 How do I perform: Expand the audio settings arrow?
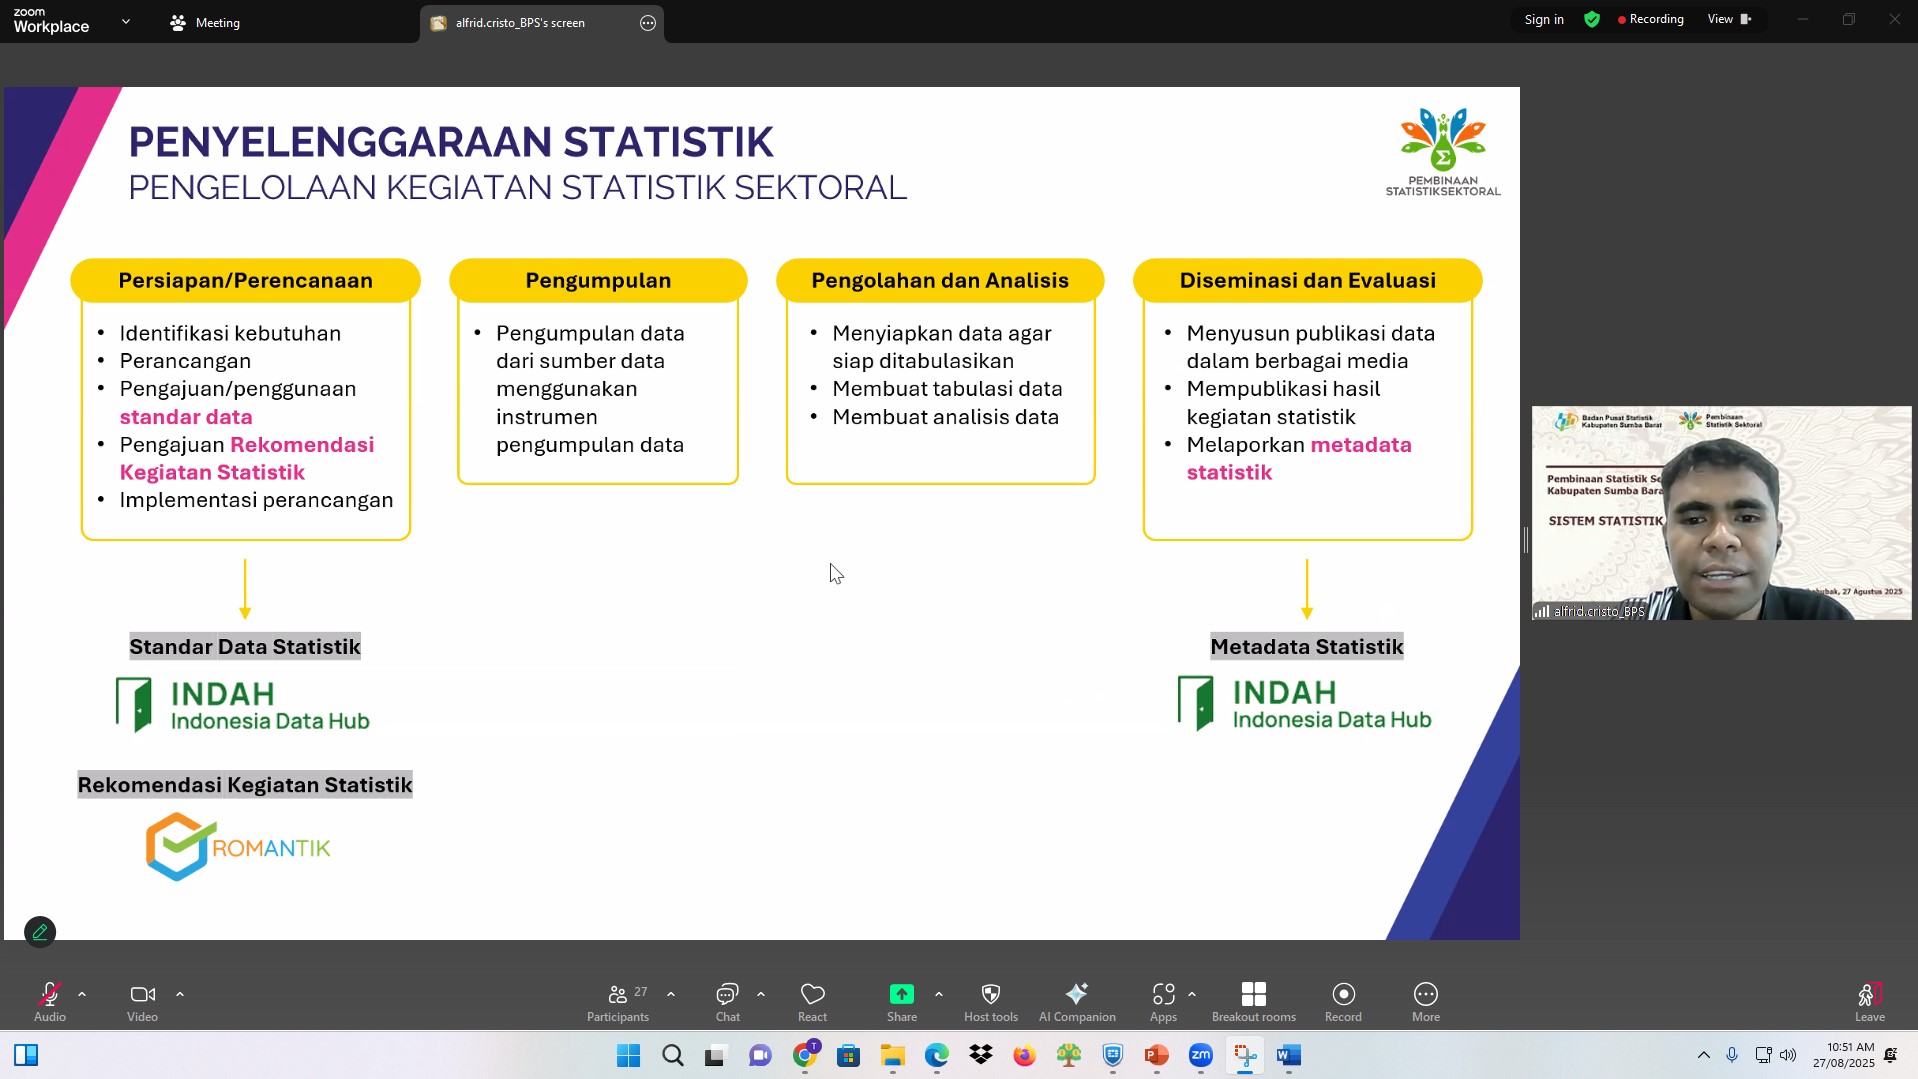tap(82, 995)
